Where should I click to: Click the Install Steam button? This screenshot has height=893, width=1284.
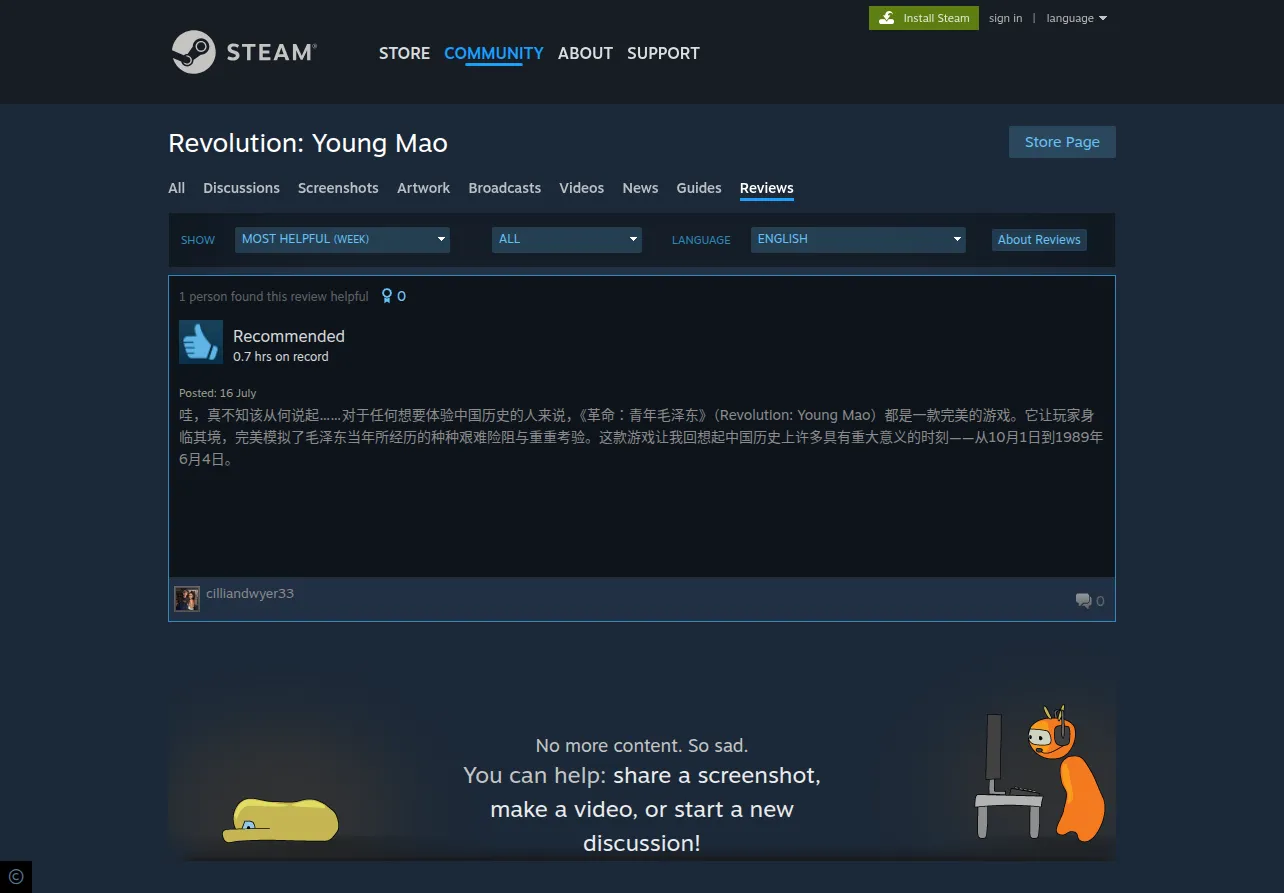(924, 18)
